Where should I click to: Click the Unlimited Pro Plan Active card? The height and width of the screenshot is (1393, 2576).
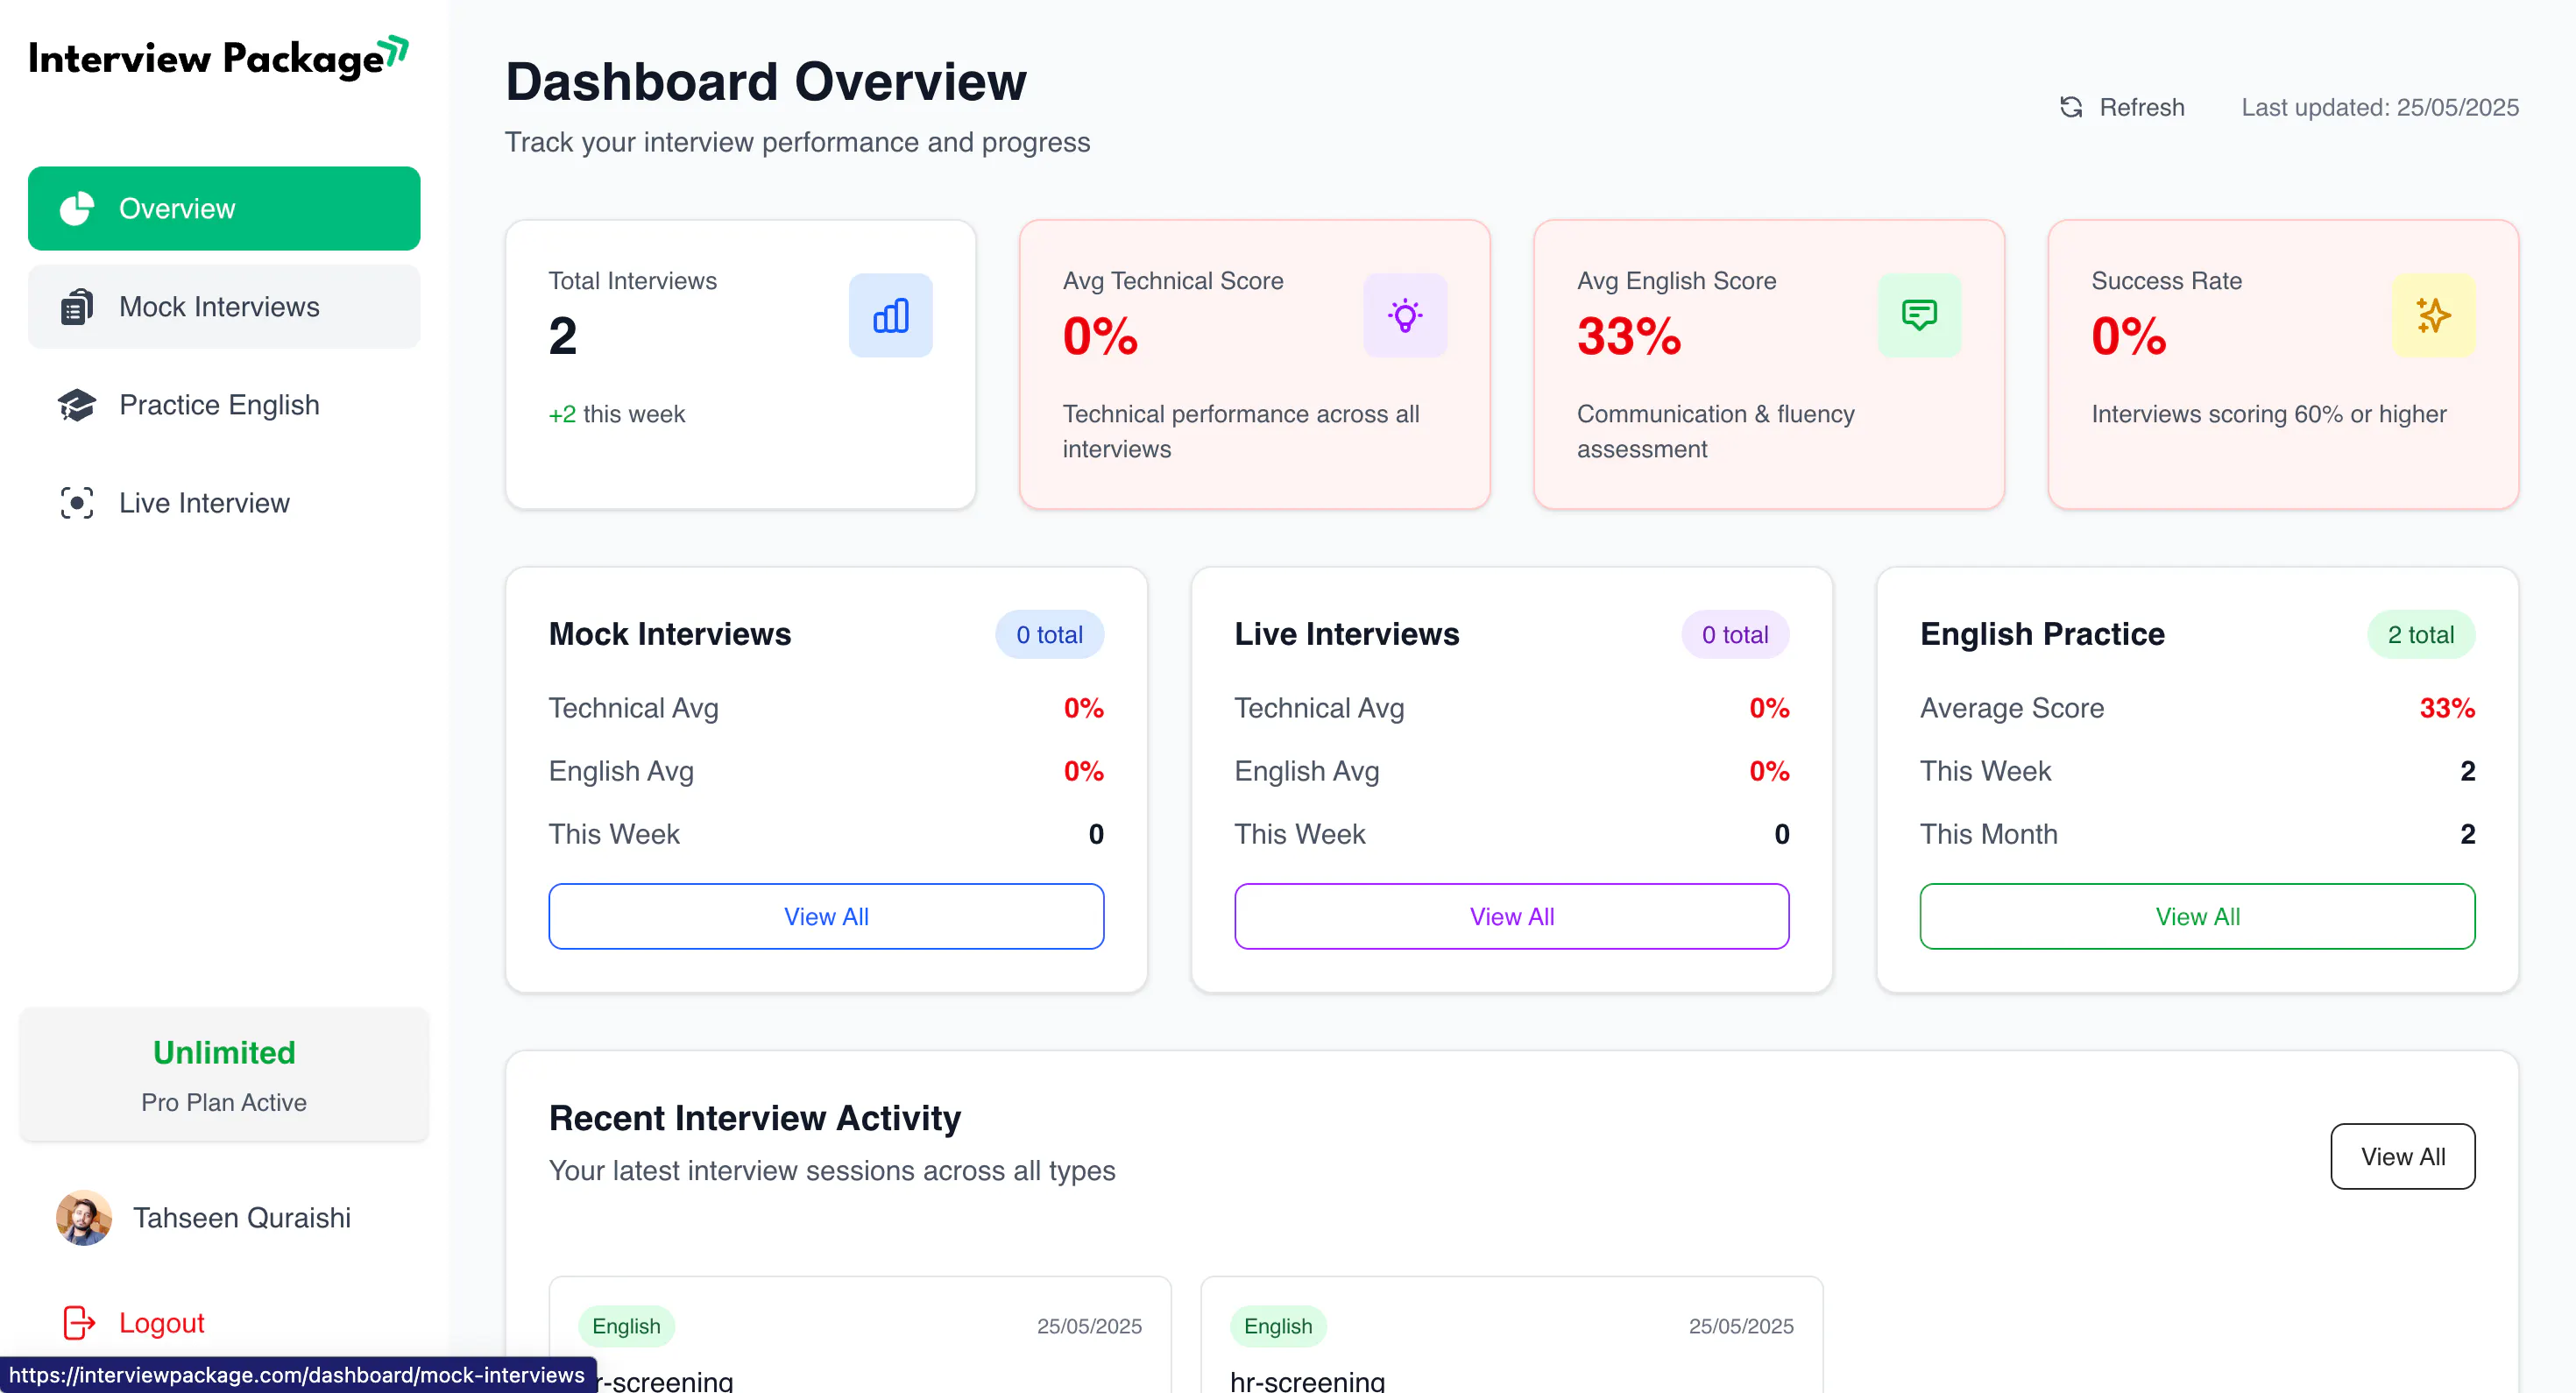pos(224,1075)
